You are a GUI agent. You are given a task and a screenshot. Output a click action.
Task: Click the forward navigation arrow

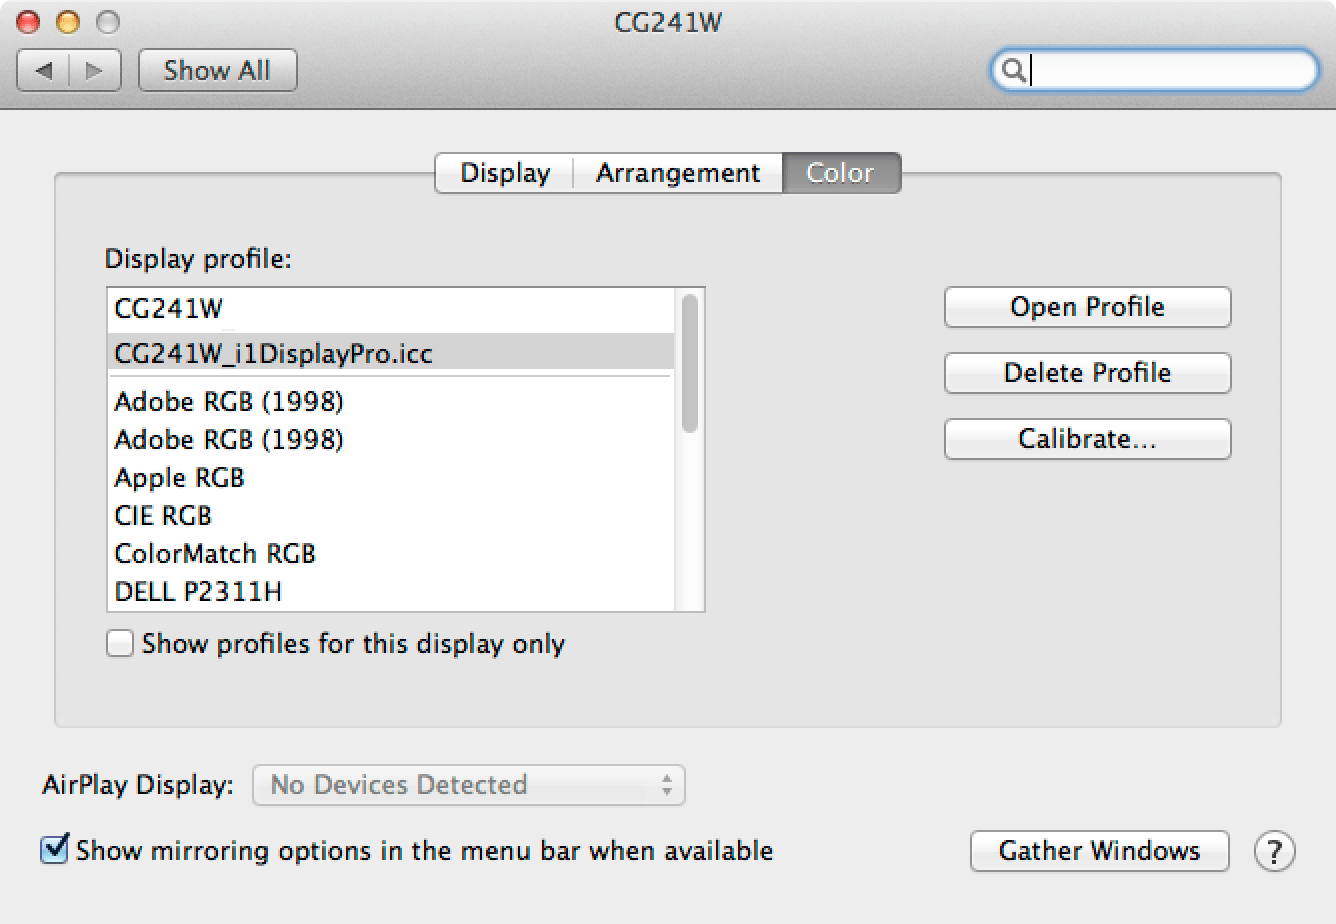(95, 71)
